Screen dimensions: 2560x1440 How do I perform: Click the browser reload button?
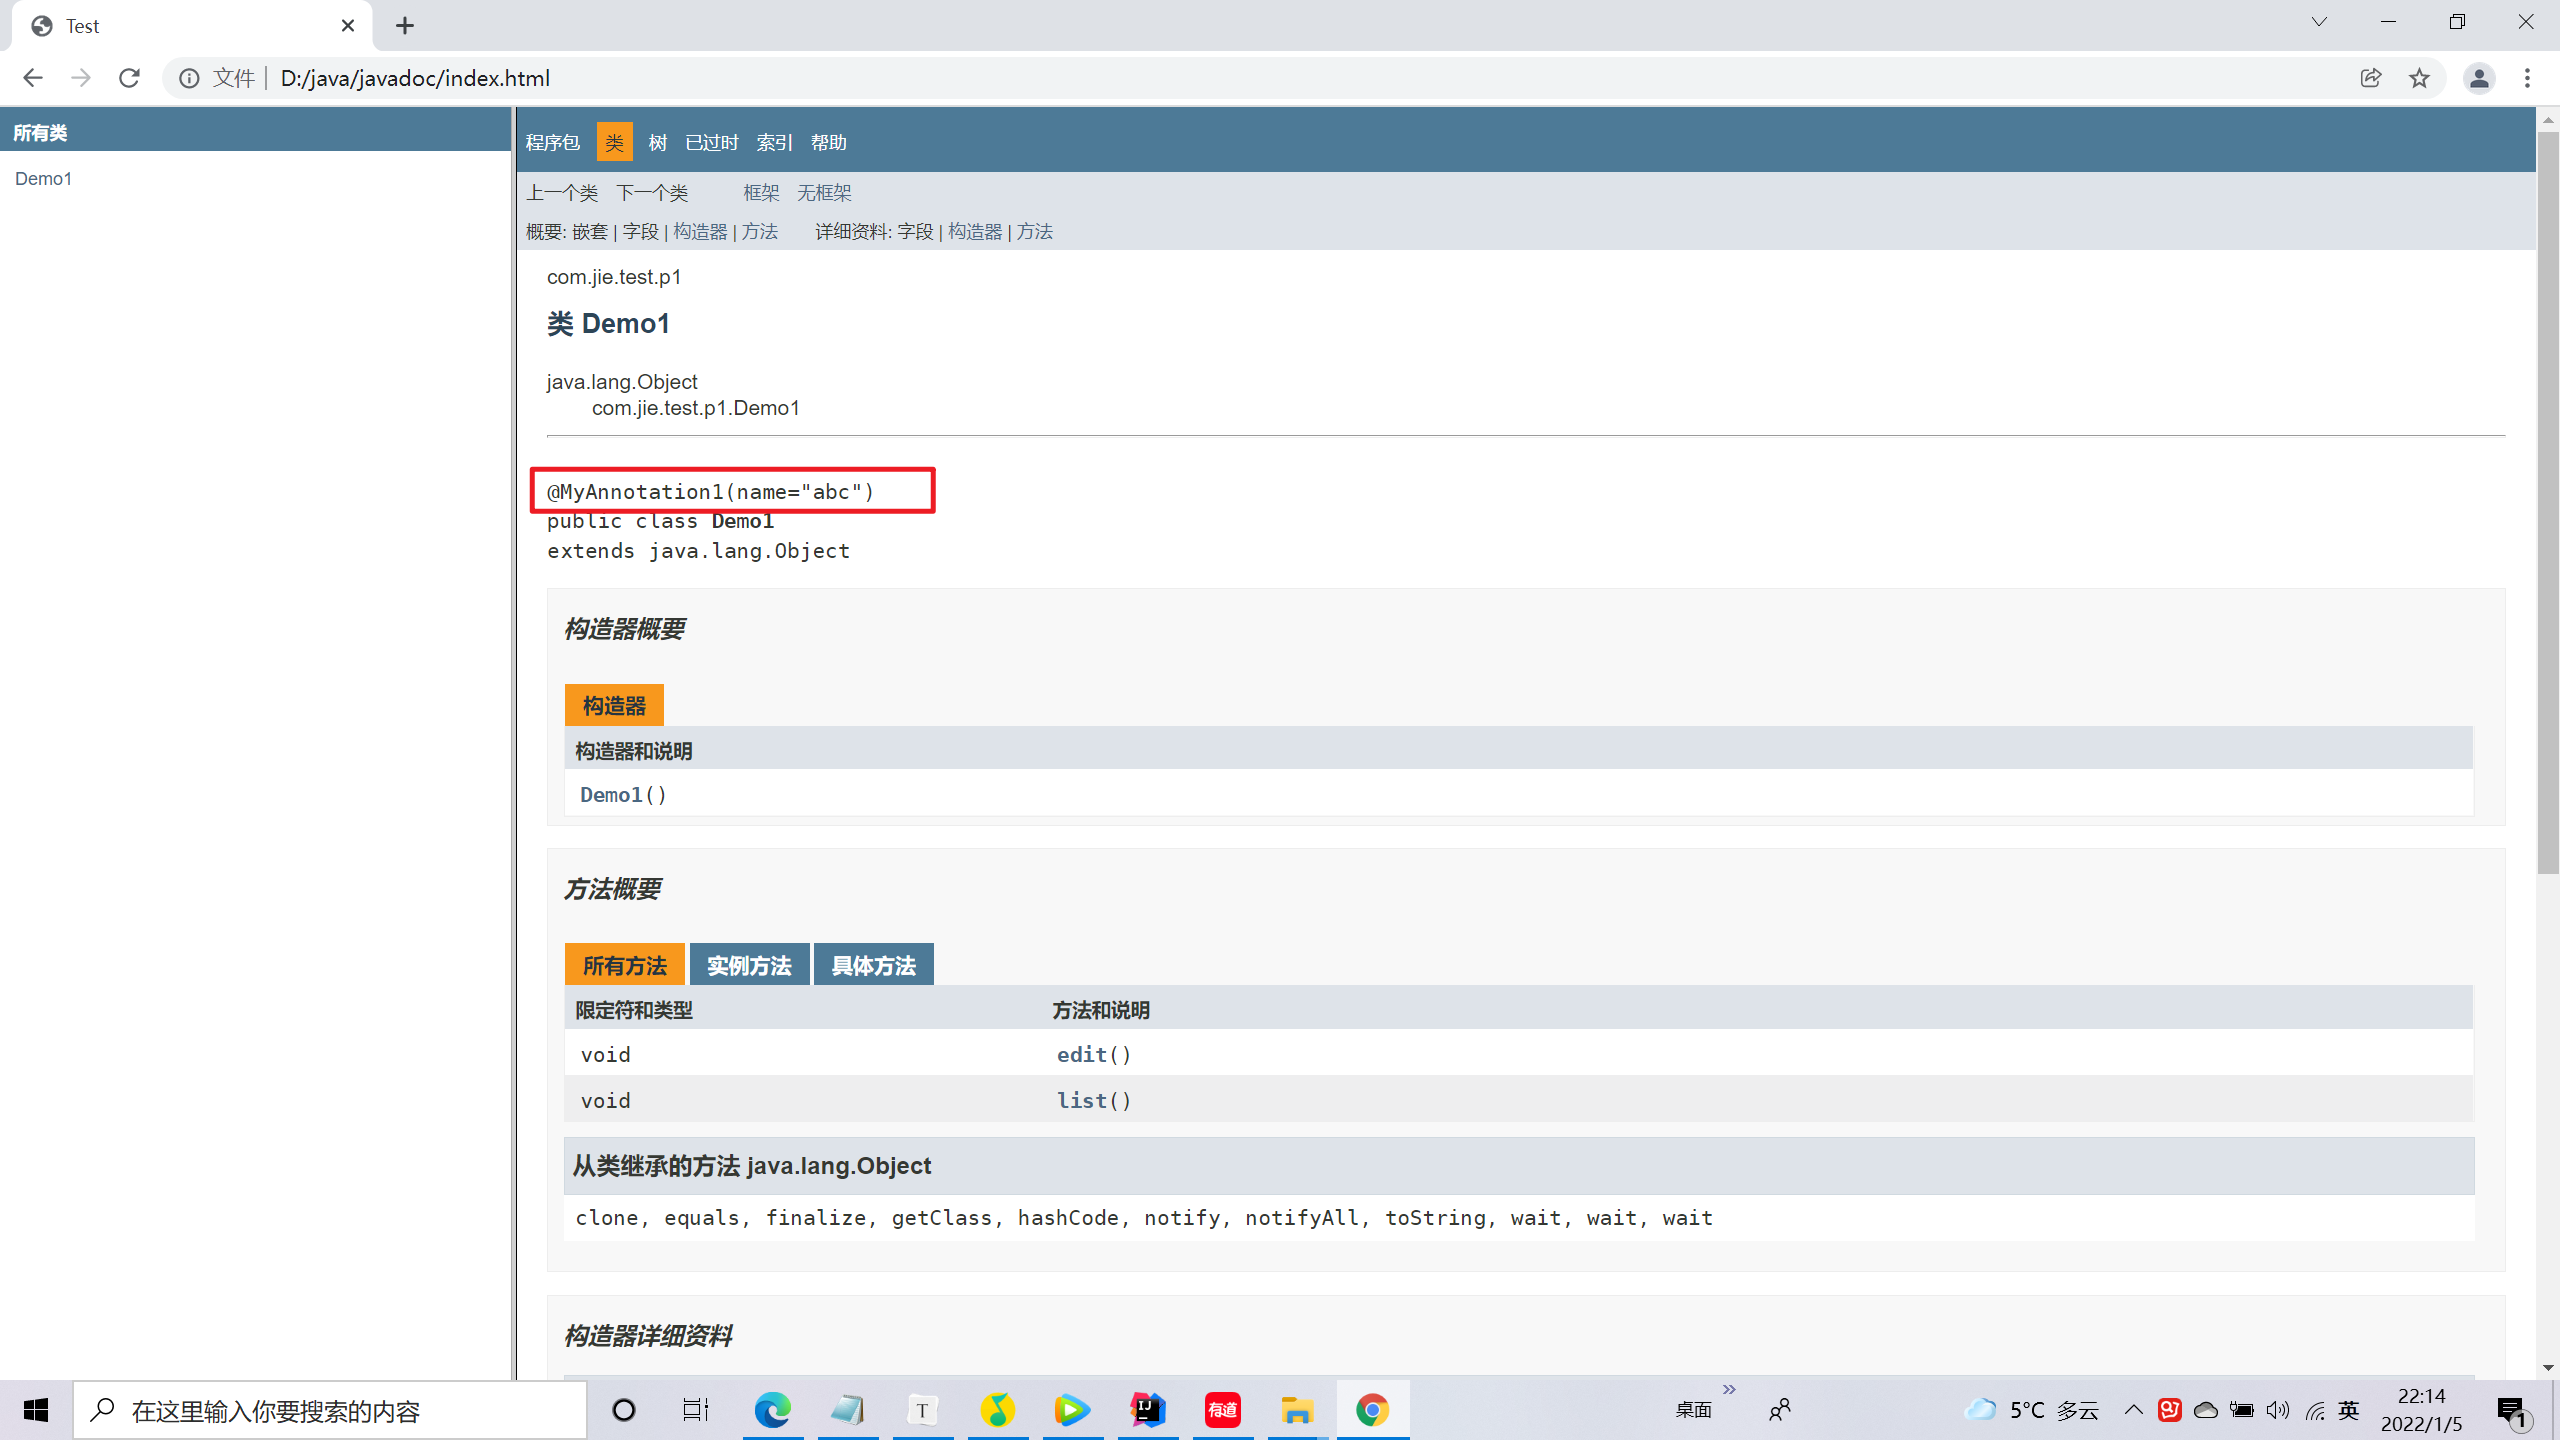(x=129, y=78)
